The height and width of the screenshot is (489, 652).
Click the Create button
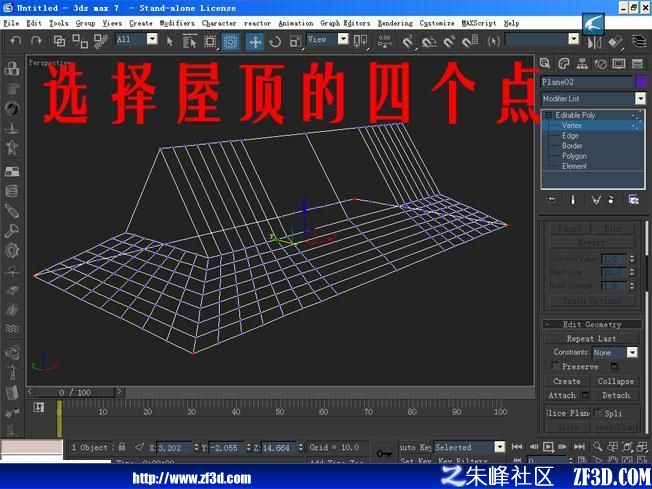coord(567,381)
